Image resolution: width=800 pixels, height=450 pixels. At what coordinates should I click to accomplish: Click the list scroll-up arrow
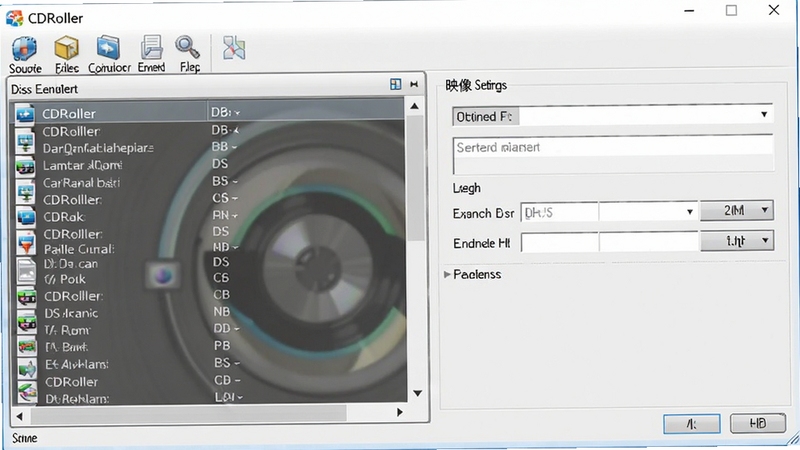(x=415, y=106)
